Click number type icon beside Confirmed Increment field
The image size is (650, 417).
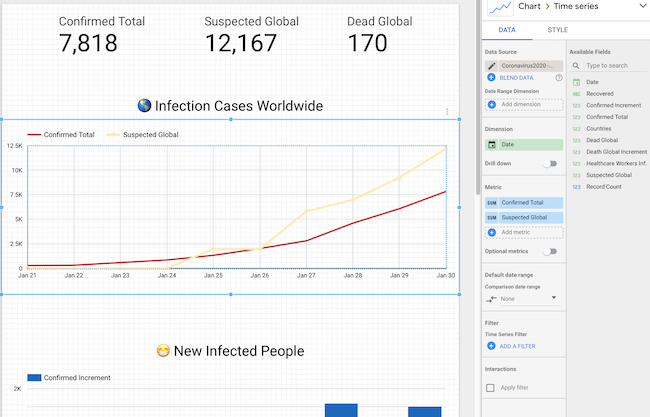point(576,106)
